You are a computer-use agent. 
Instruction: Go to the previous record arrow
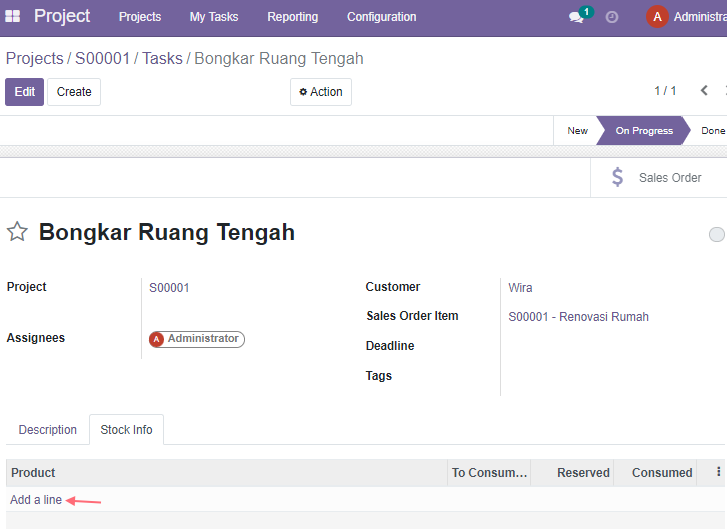click(x=704, y=90)
